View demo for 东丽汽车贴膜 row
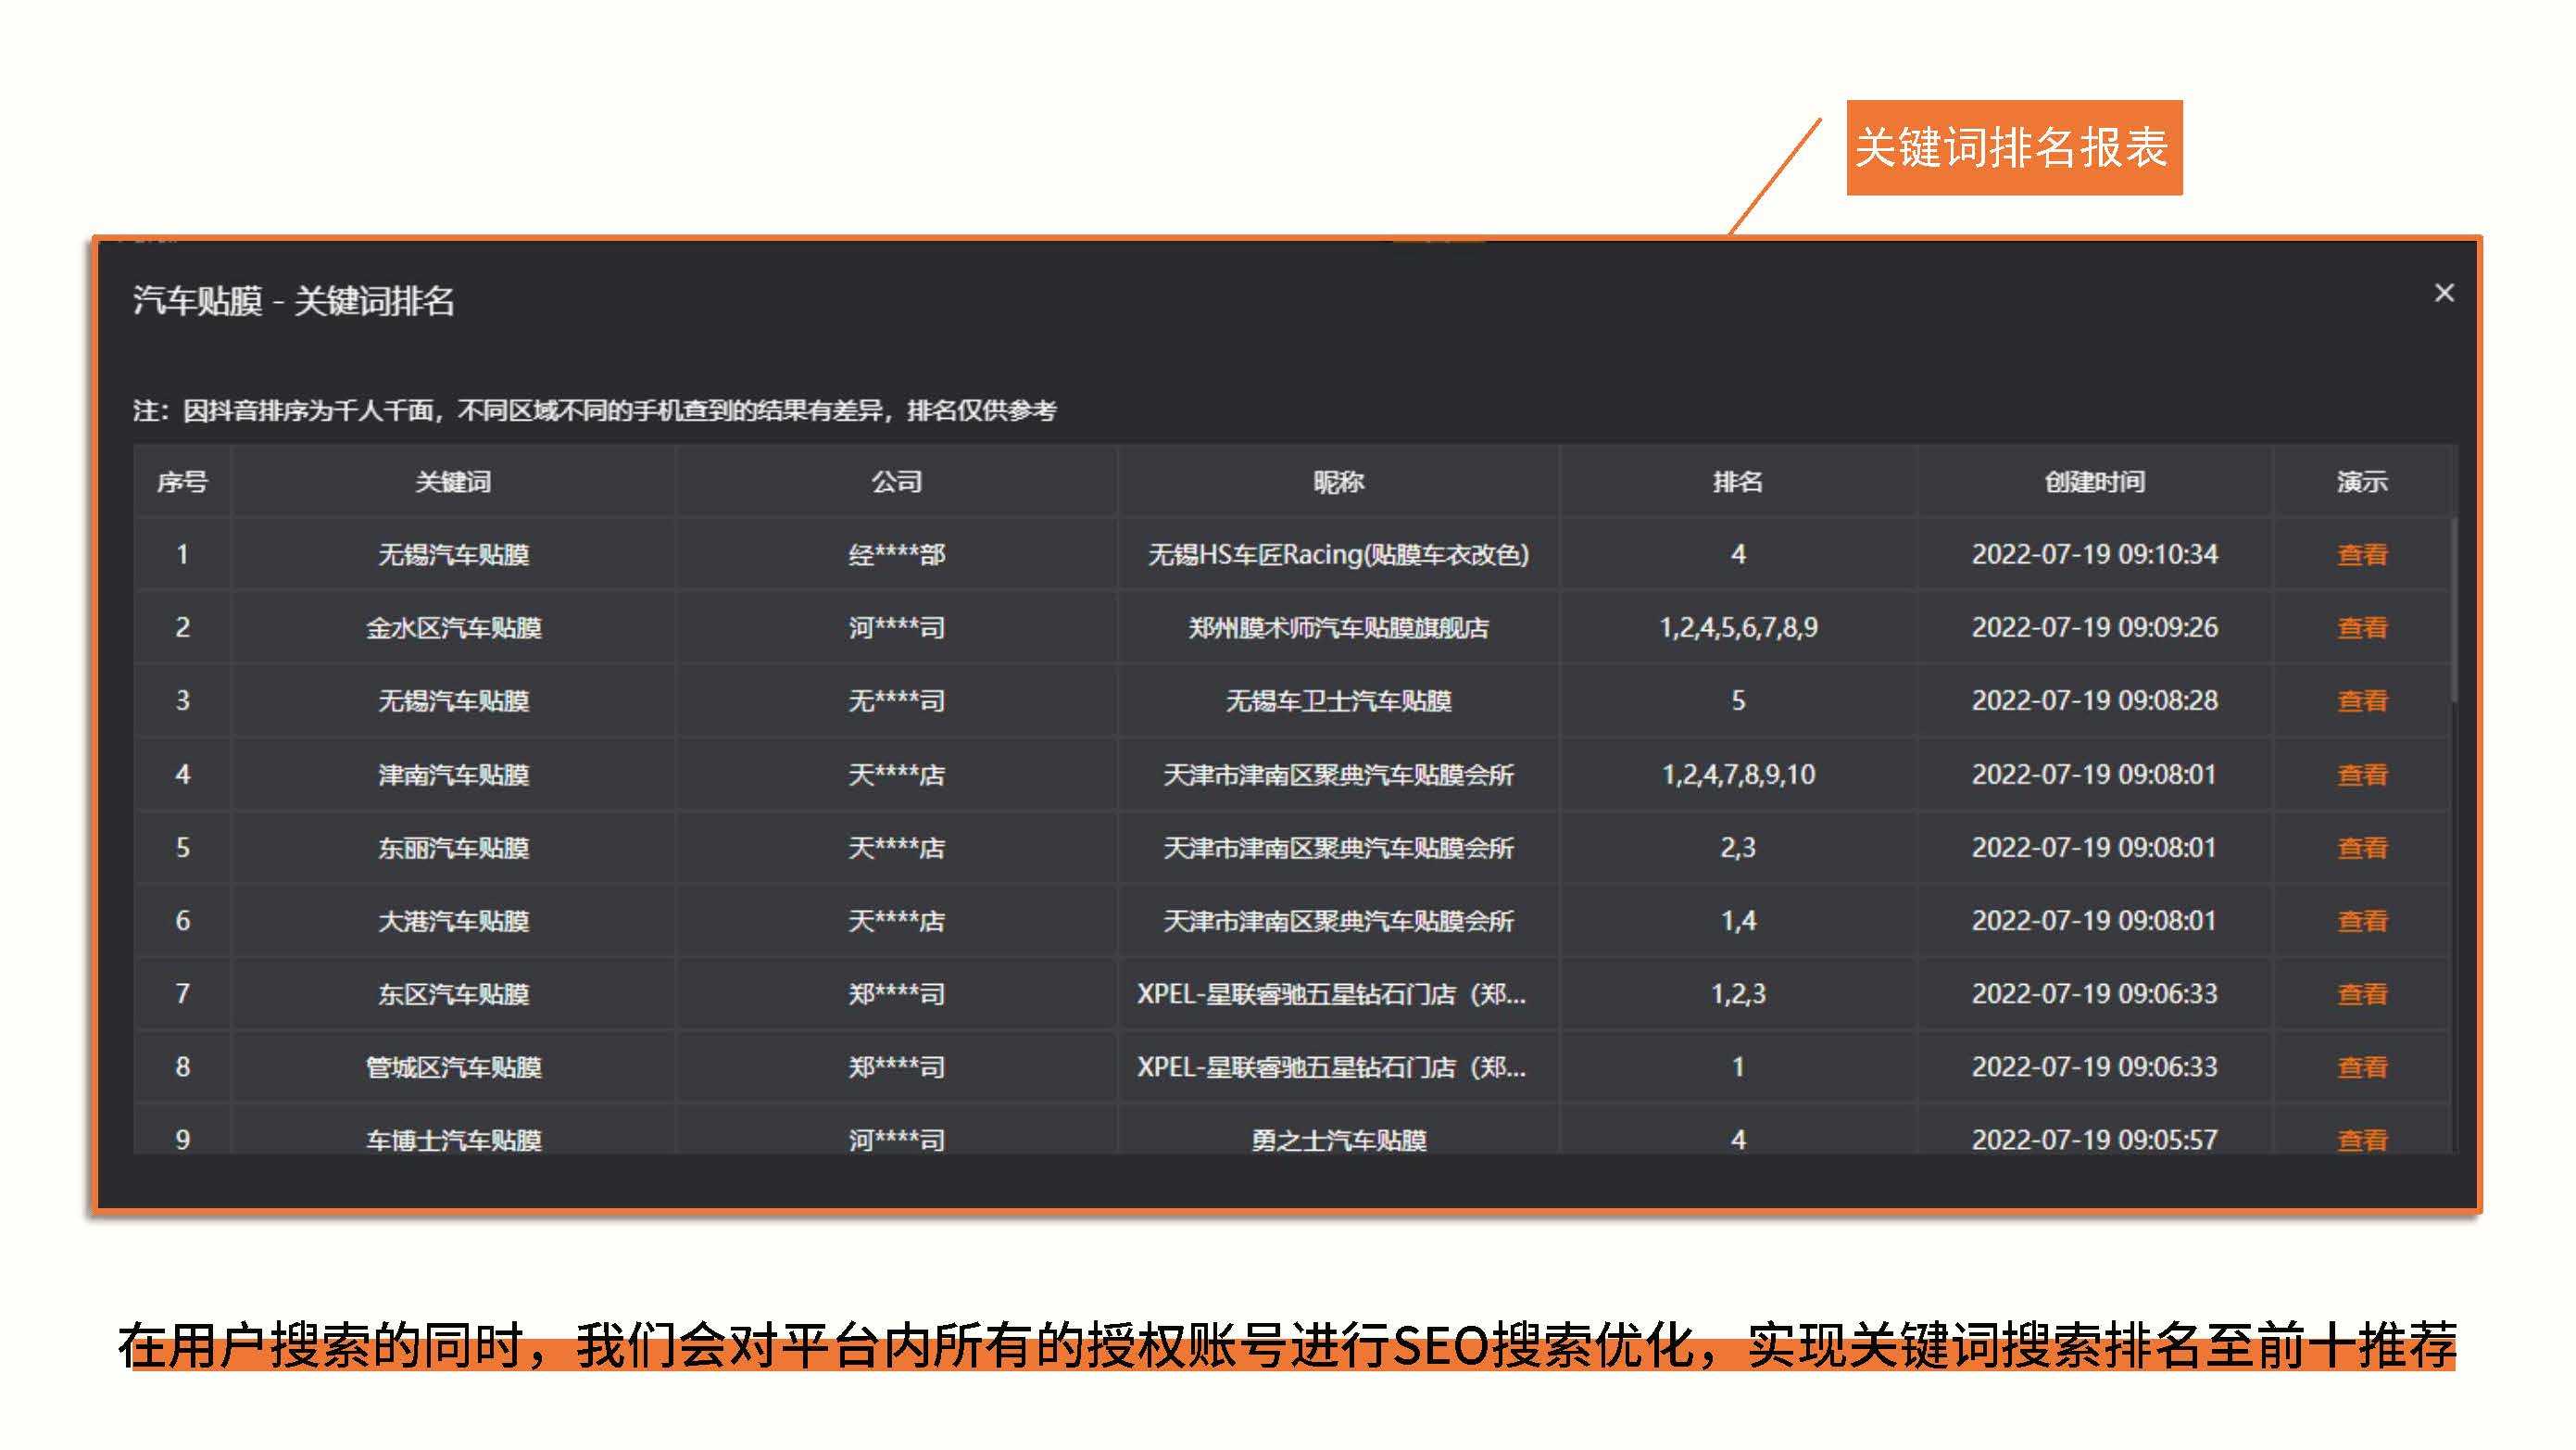The height and width of the screenshot is (1450, 2576). coord(2362,848)
